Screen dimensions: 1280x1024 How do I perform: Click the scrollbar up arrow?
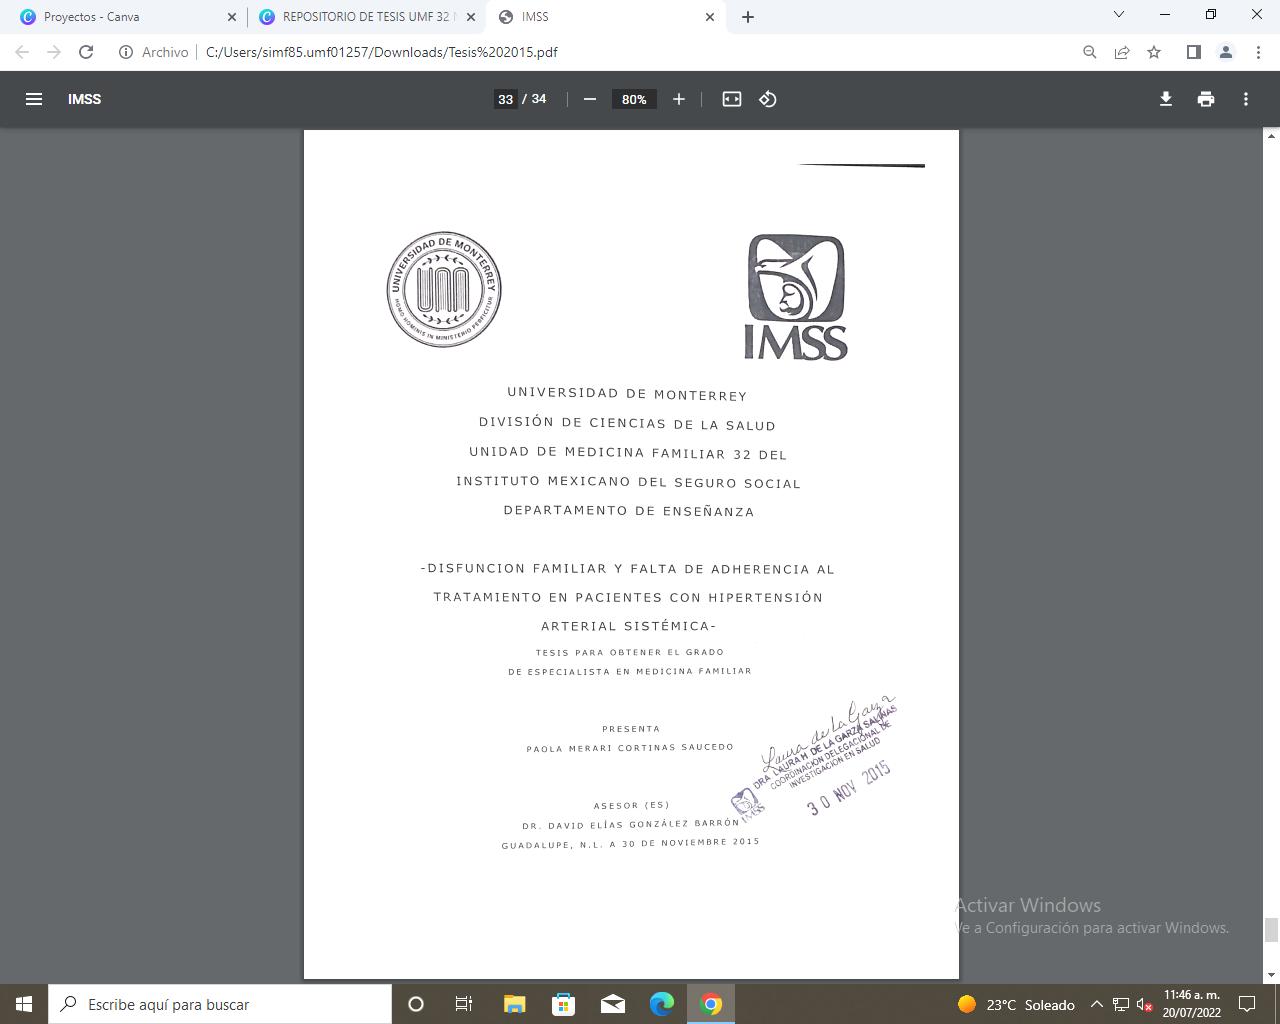(1272, 136)
